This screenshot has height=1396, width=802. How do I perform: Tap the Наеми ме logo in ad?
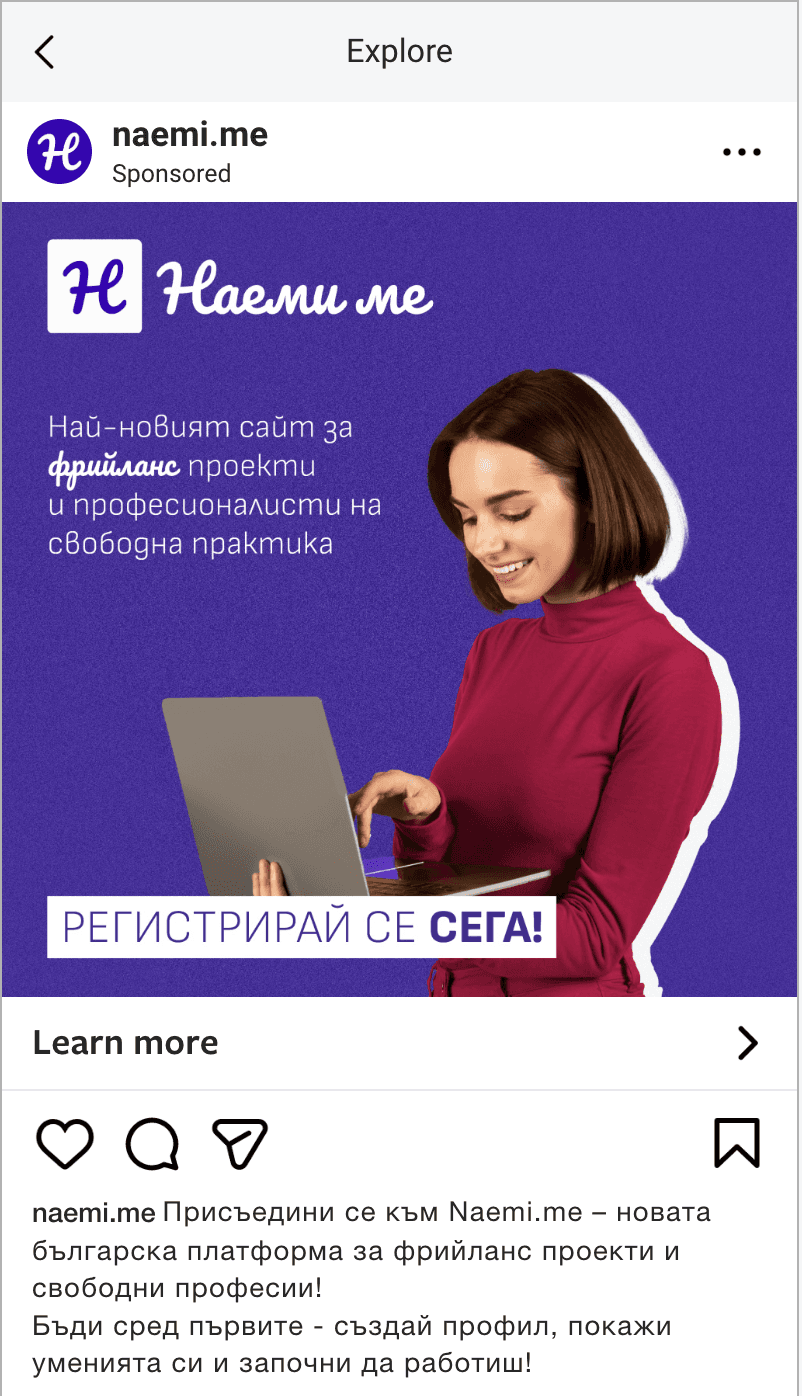point(241,286)
